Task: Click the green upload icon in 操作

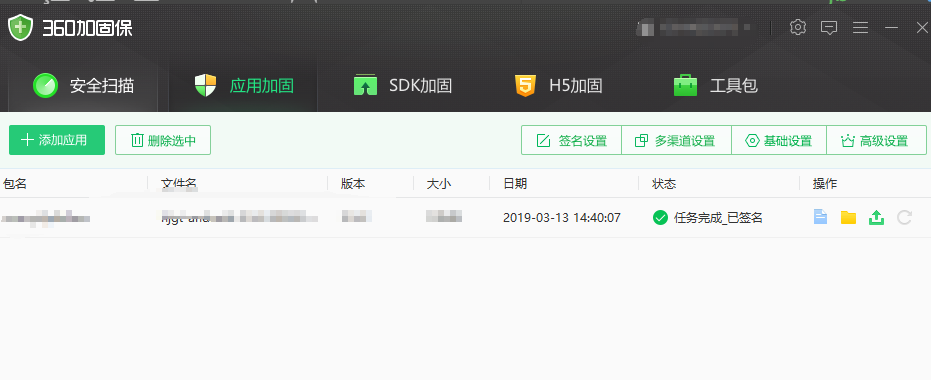Action: [x=876, y=218]
